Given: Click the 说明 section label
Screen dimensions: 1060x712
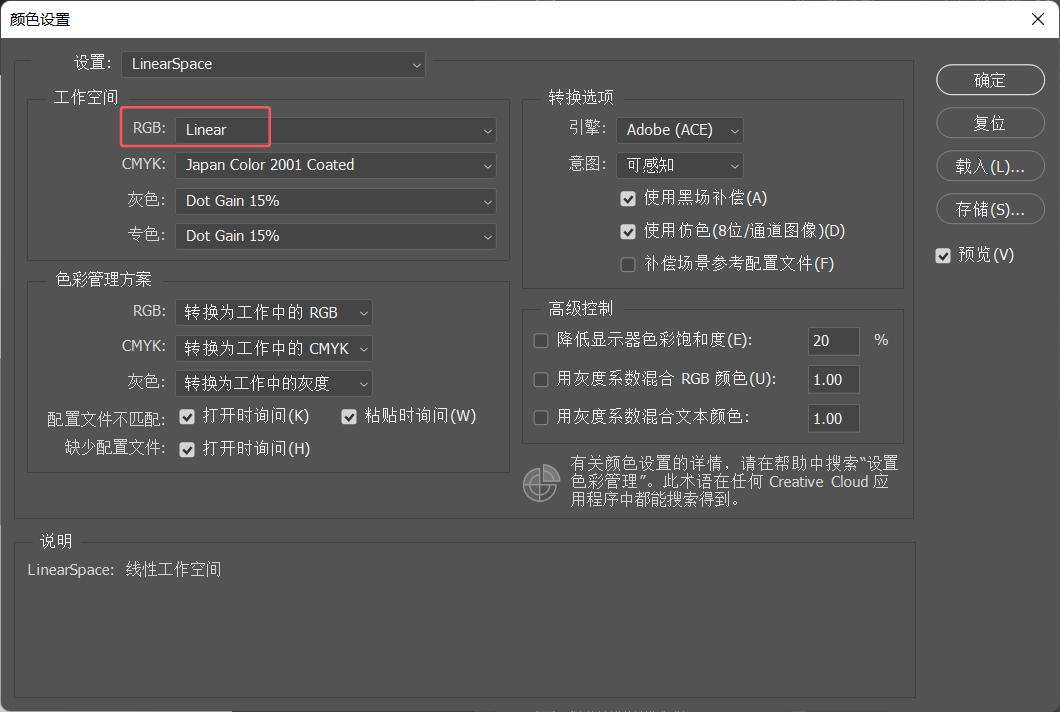Looking at the screenshot, I should pyautogui.click(x=56, y=541).
